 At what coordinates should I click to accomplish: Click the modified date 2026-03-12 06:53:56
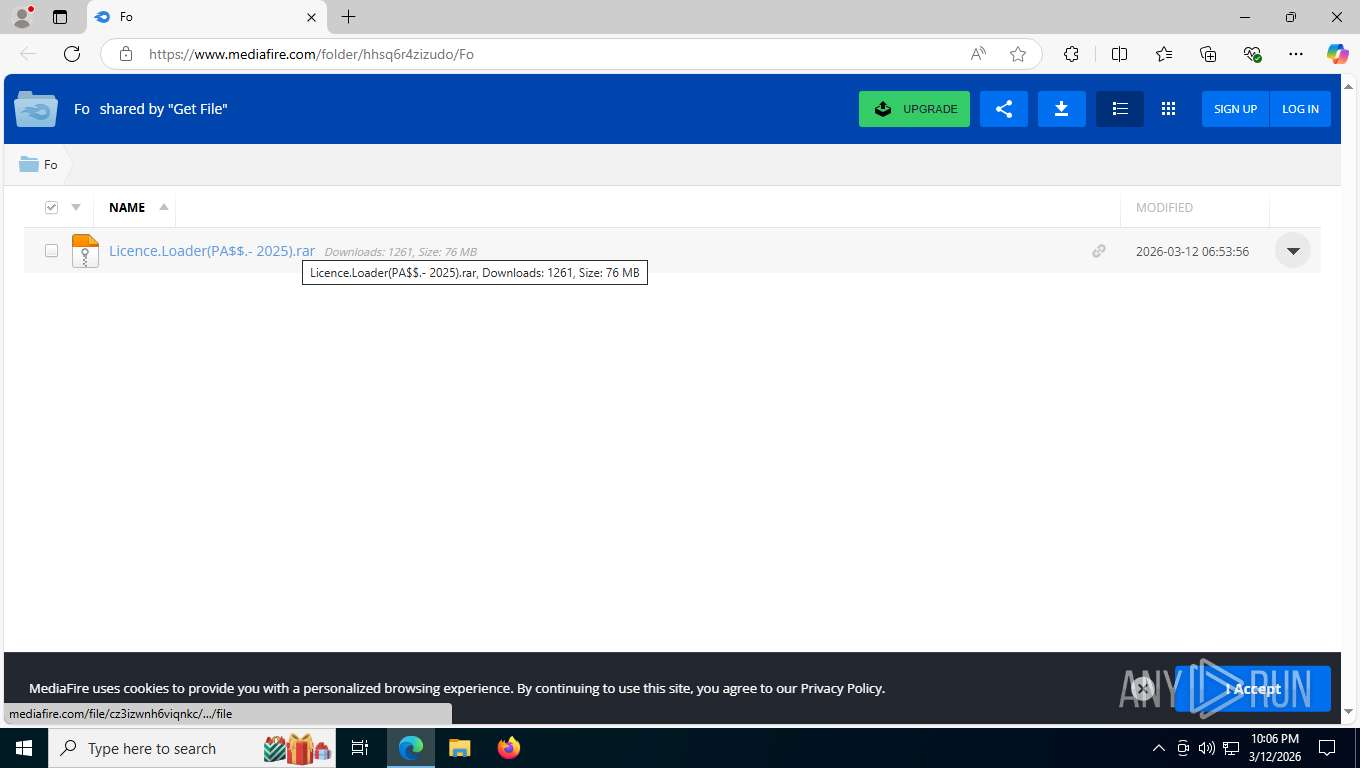click(x=1192, y=251)
